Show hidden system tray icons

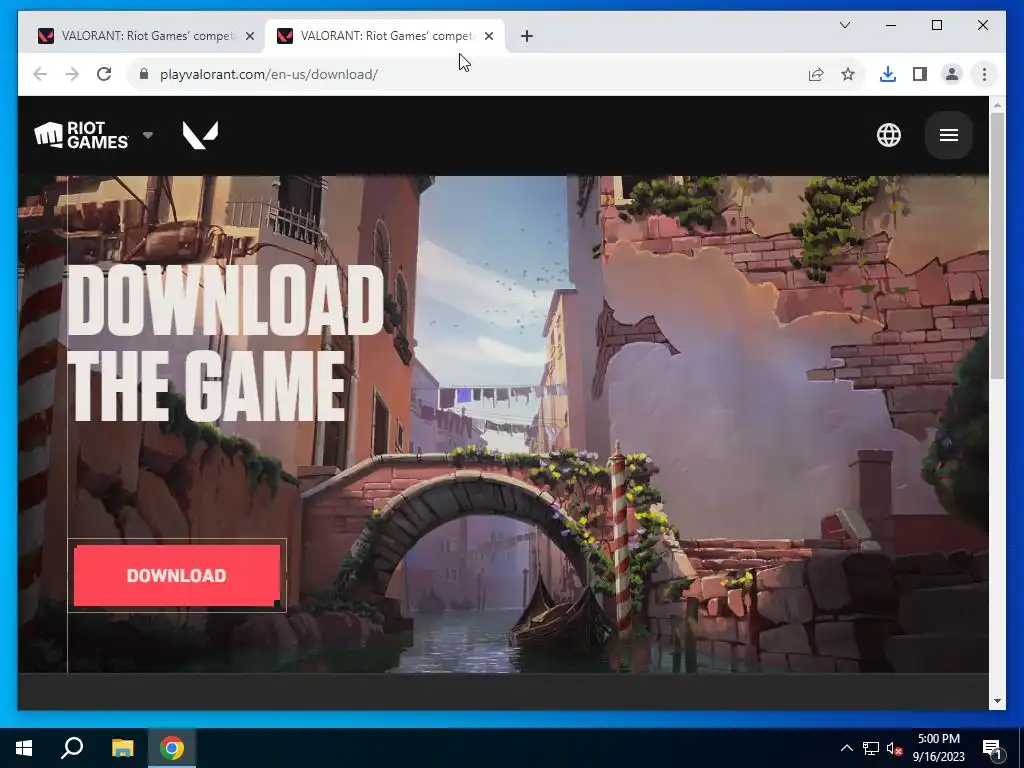click(x=846, y=748)
